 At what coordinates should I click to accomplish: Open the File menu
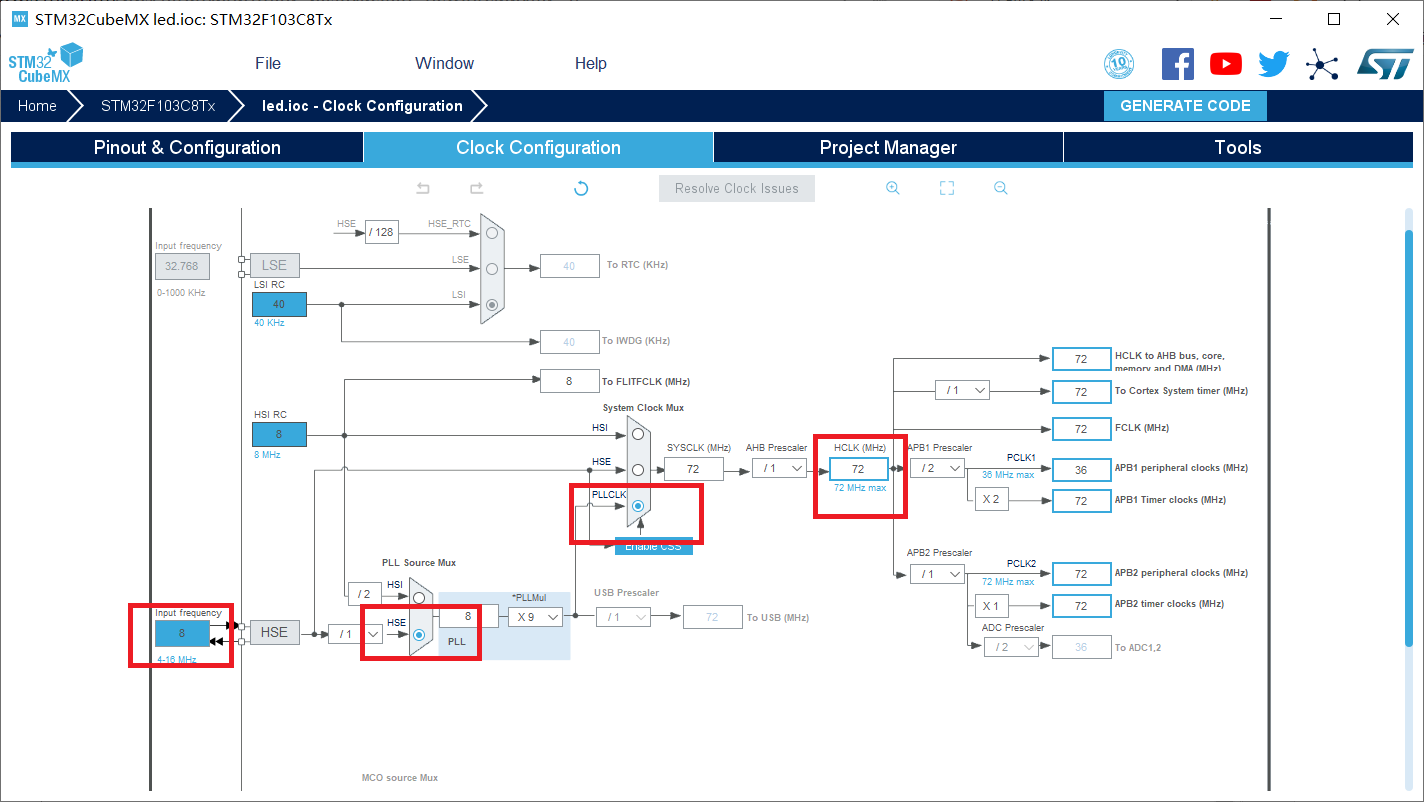click(268, 63)
